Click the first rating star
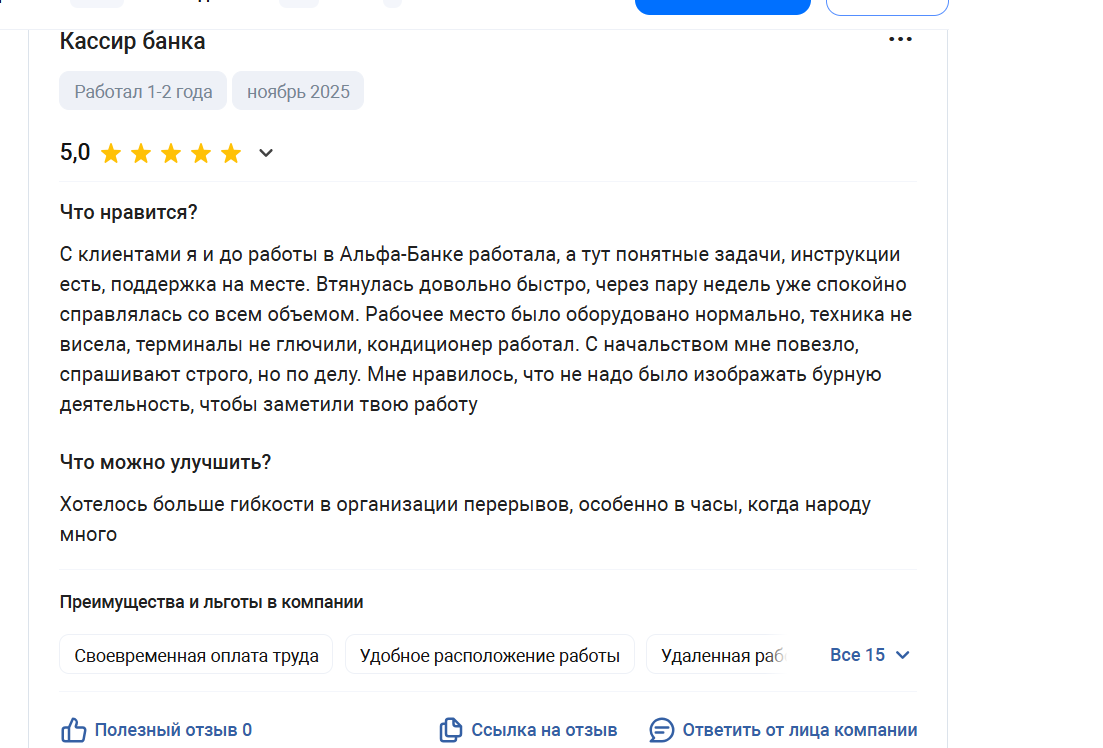 coord(111,153)
